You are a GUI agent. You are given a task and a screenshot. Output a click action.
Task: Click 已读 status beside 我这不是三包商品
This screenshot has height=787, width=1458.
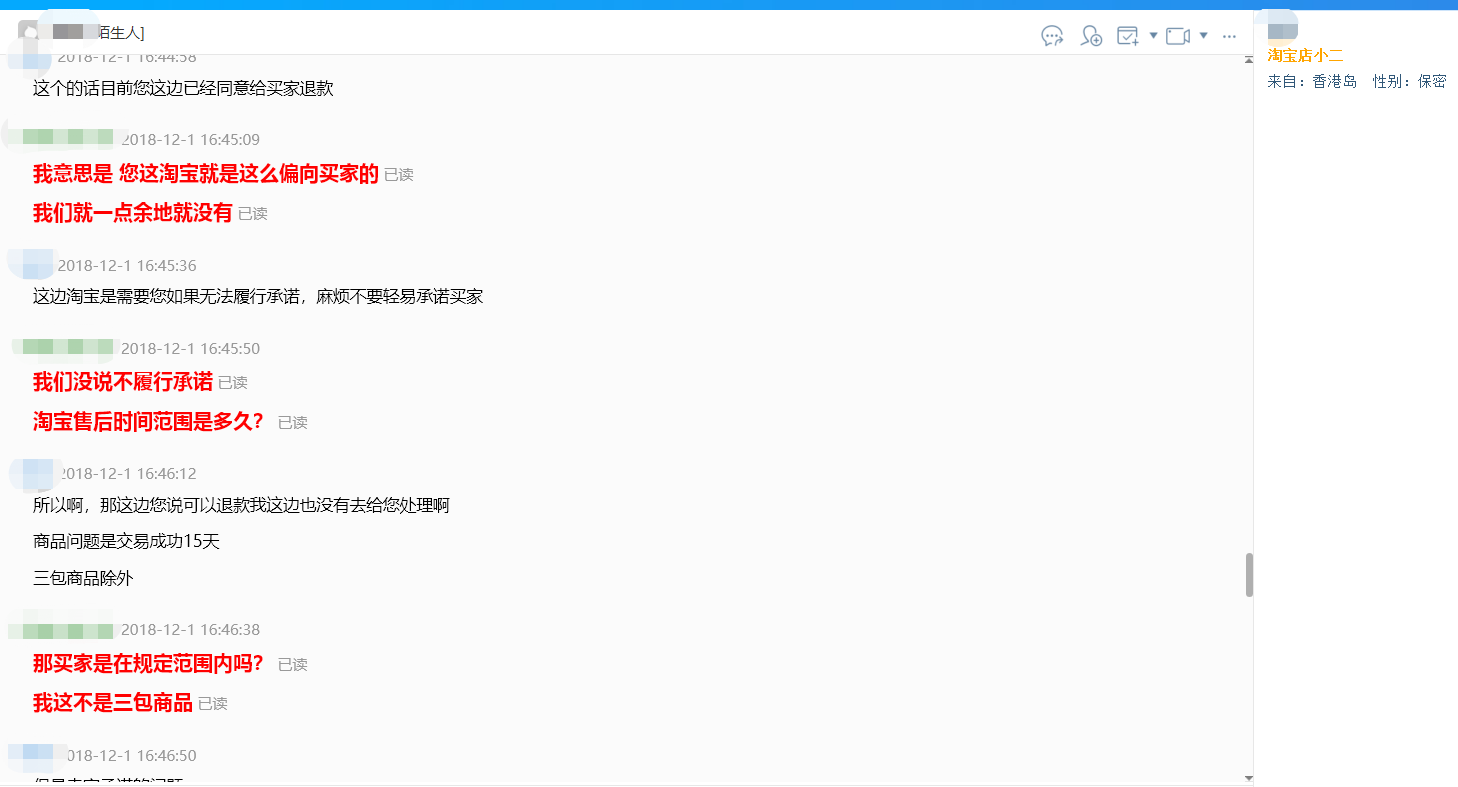click(x=213, y=704)
